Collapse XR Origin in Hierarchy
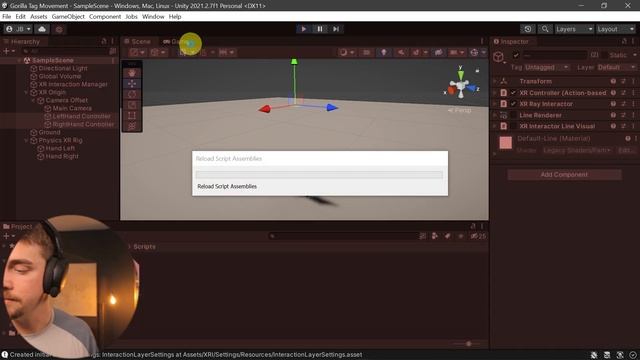 tap(27, 92)
